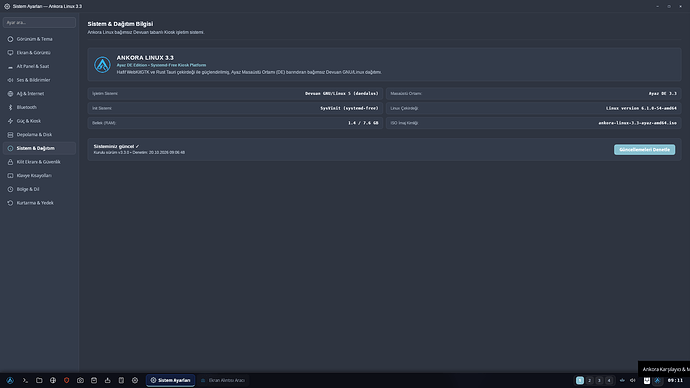Open the red shield security app
Viewport: 690px width, 388px height.
[66, 381]
